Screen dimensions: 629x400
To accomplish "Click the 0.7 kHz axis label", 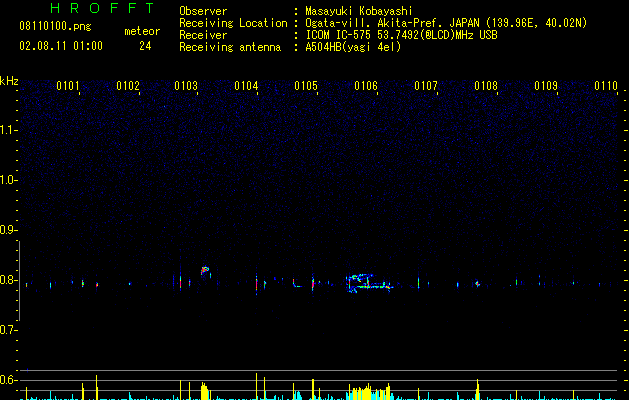I will click(x=8, y=330).
